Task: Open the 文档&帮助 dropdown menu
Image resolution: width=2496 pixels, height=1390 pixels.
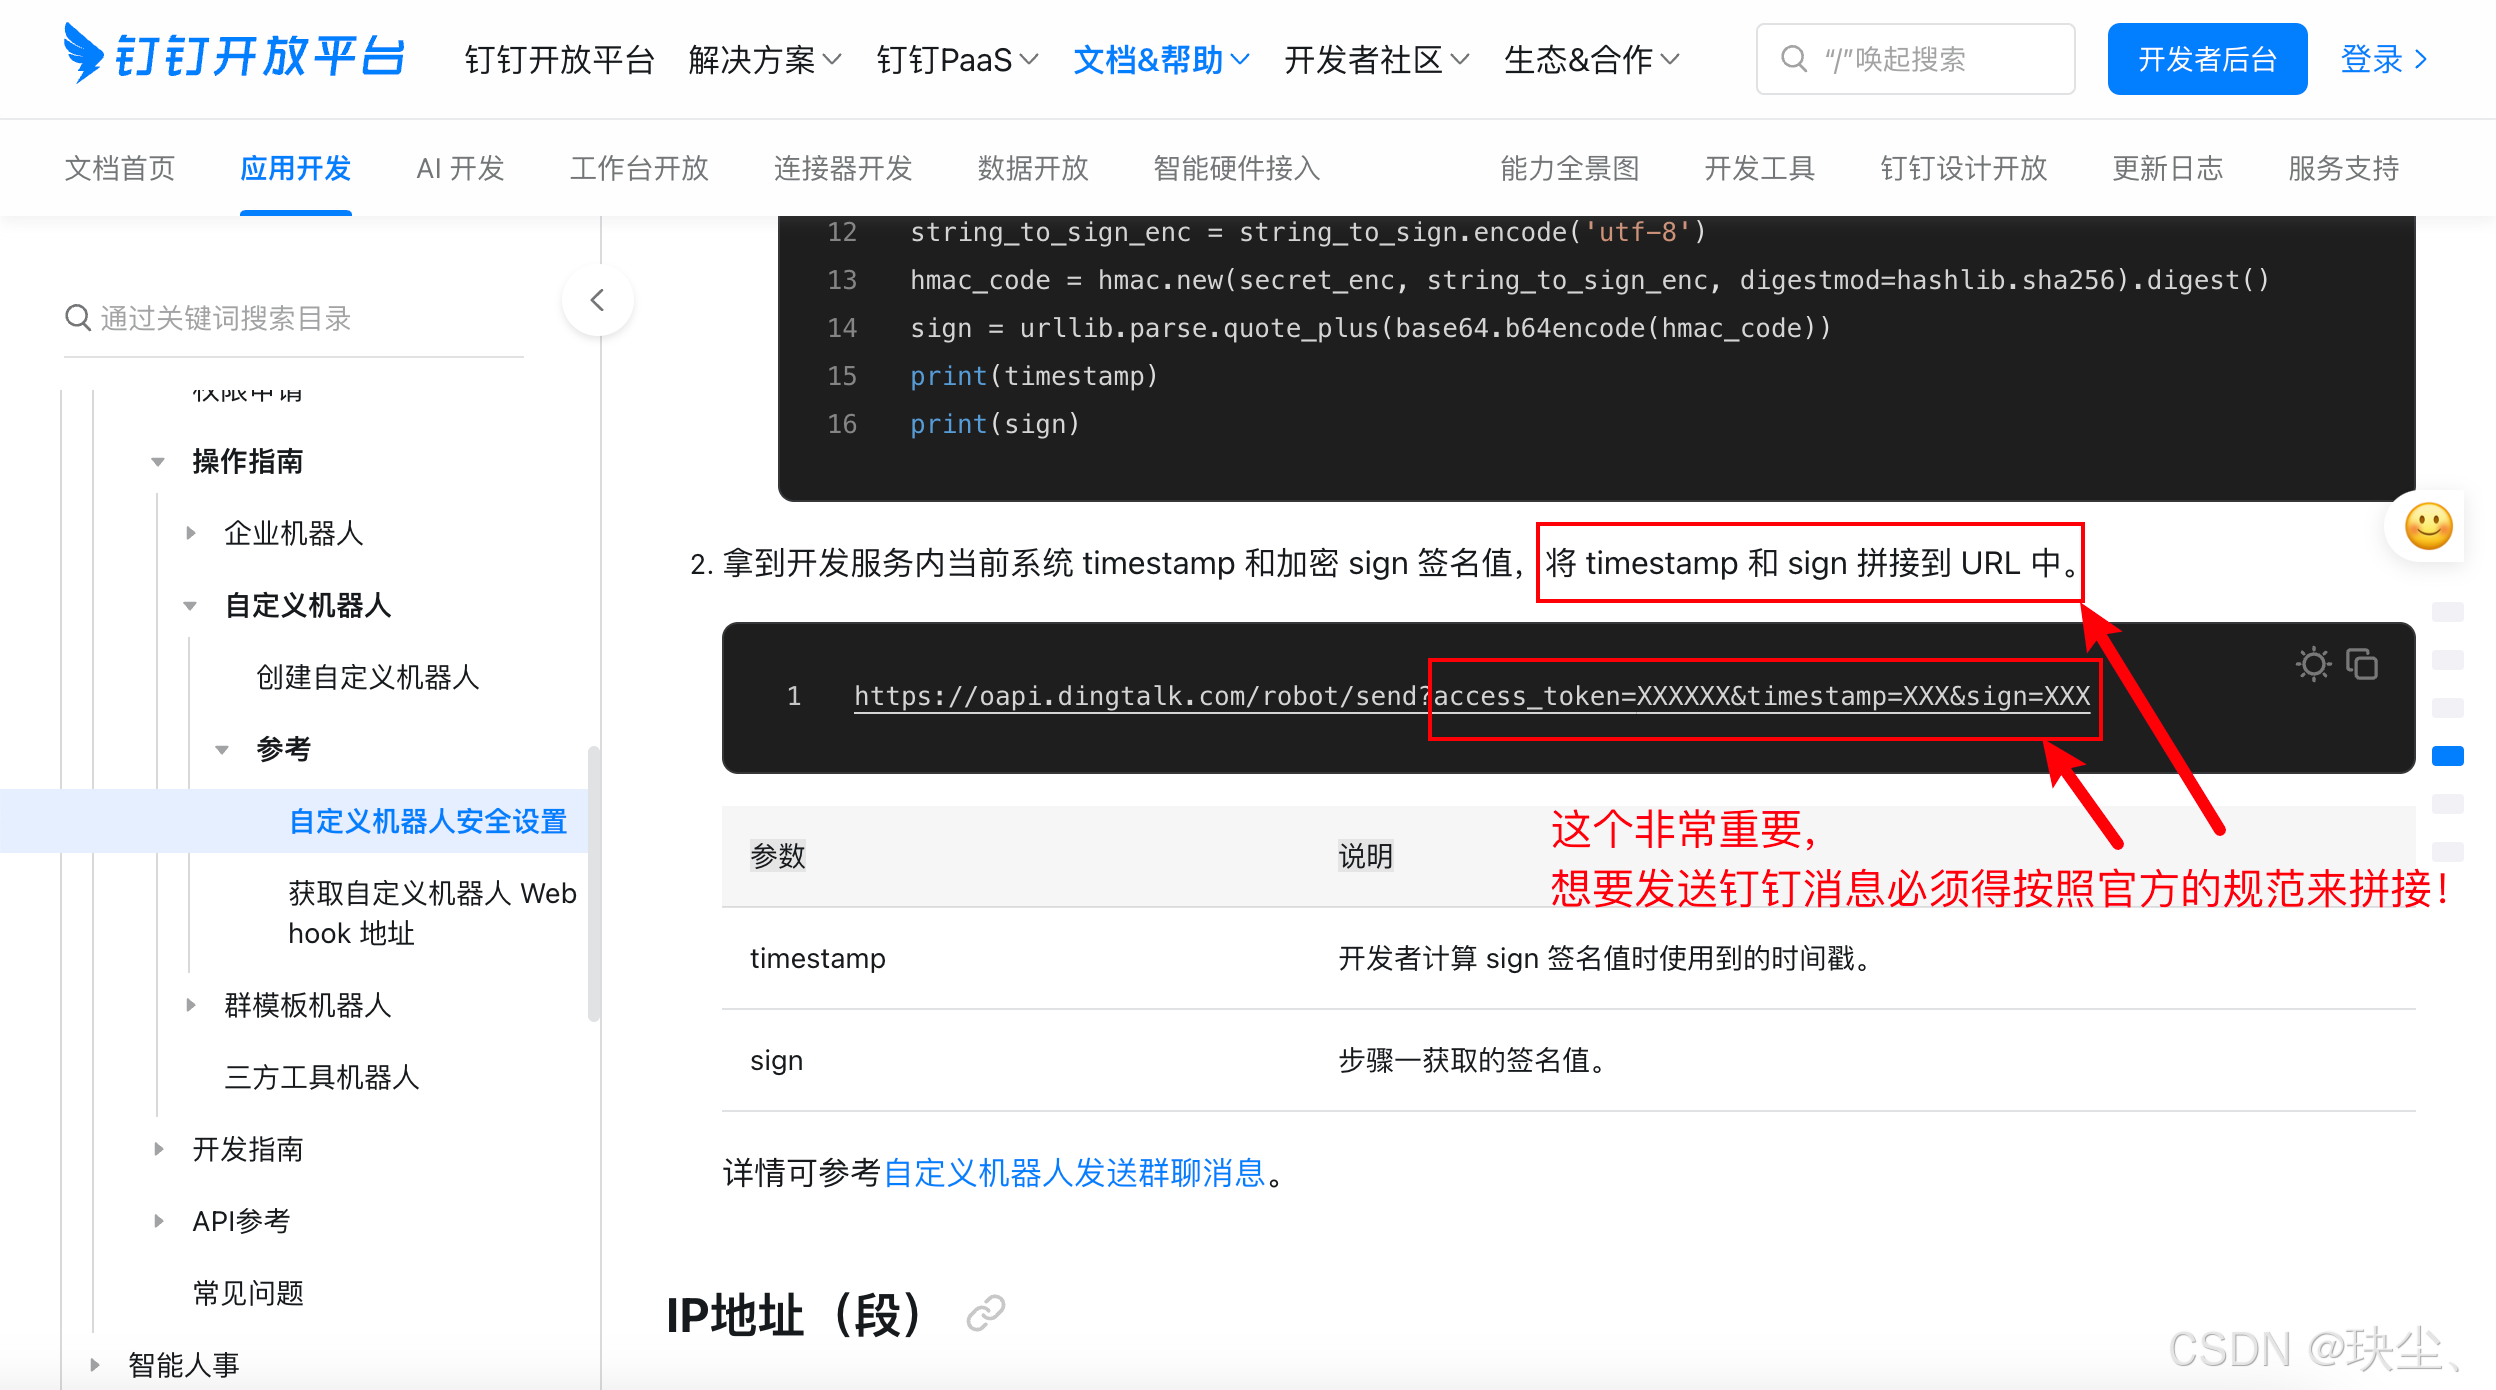Action: [1161, 60]
